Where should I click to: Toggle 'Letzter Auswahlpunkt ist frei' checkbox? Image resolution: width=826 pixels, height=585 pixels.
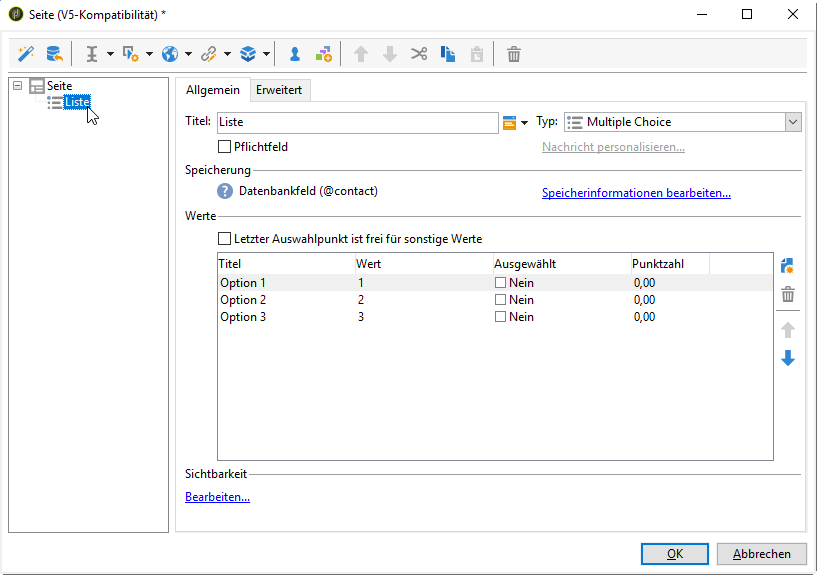click(224, 239)
